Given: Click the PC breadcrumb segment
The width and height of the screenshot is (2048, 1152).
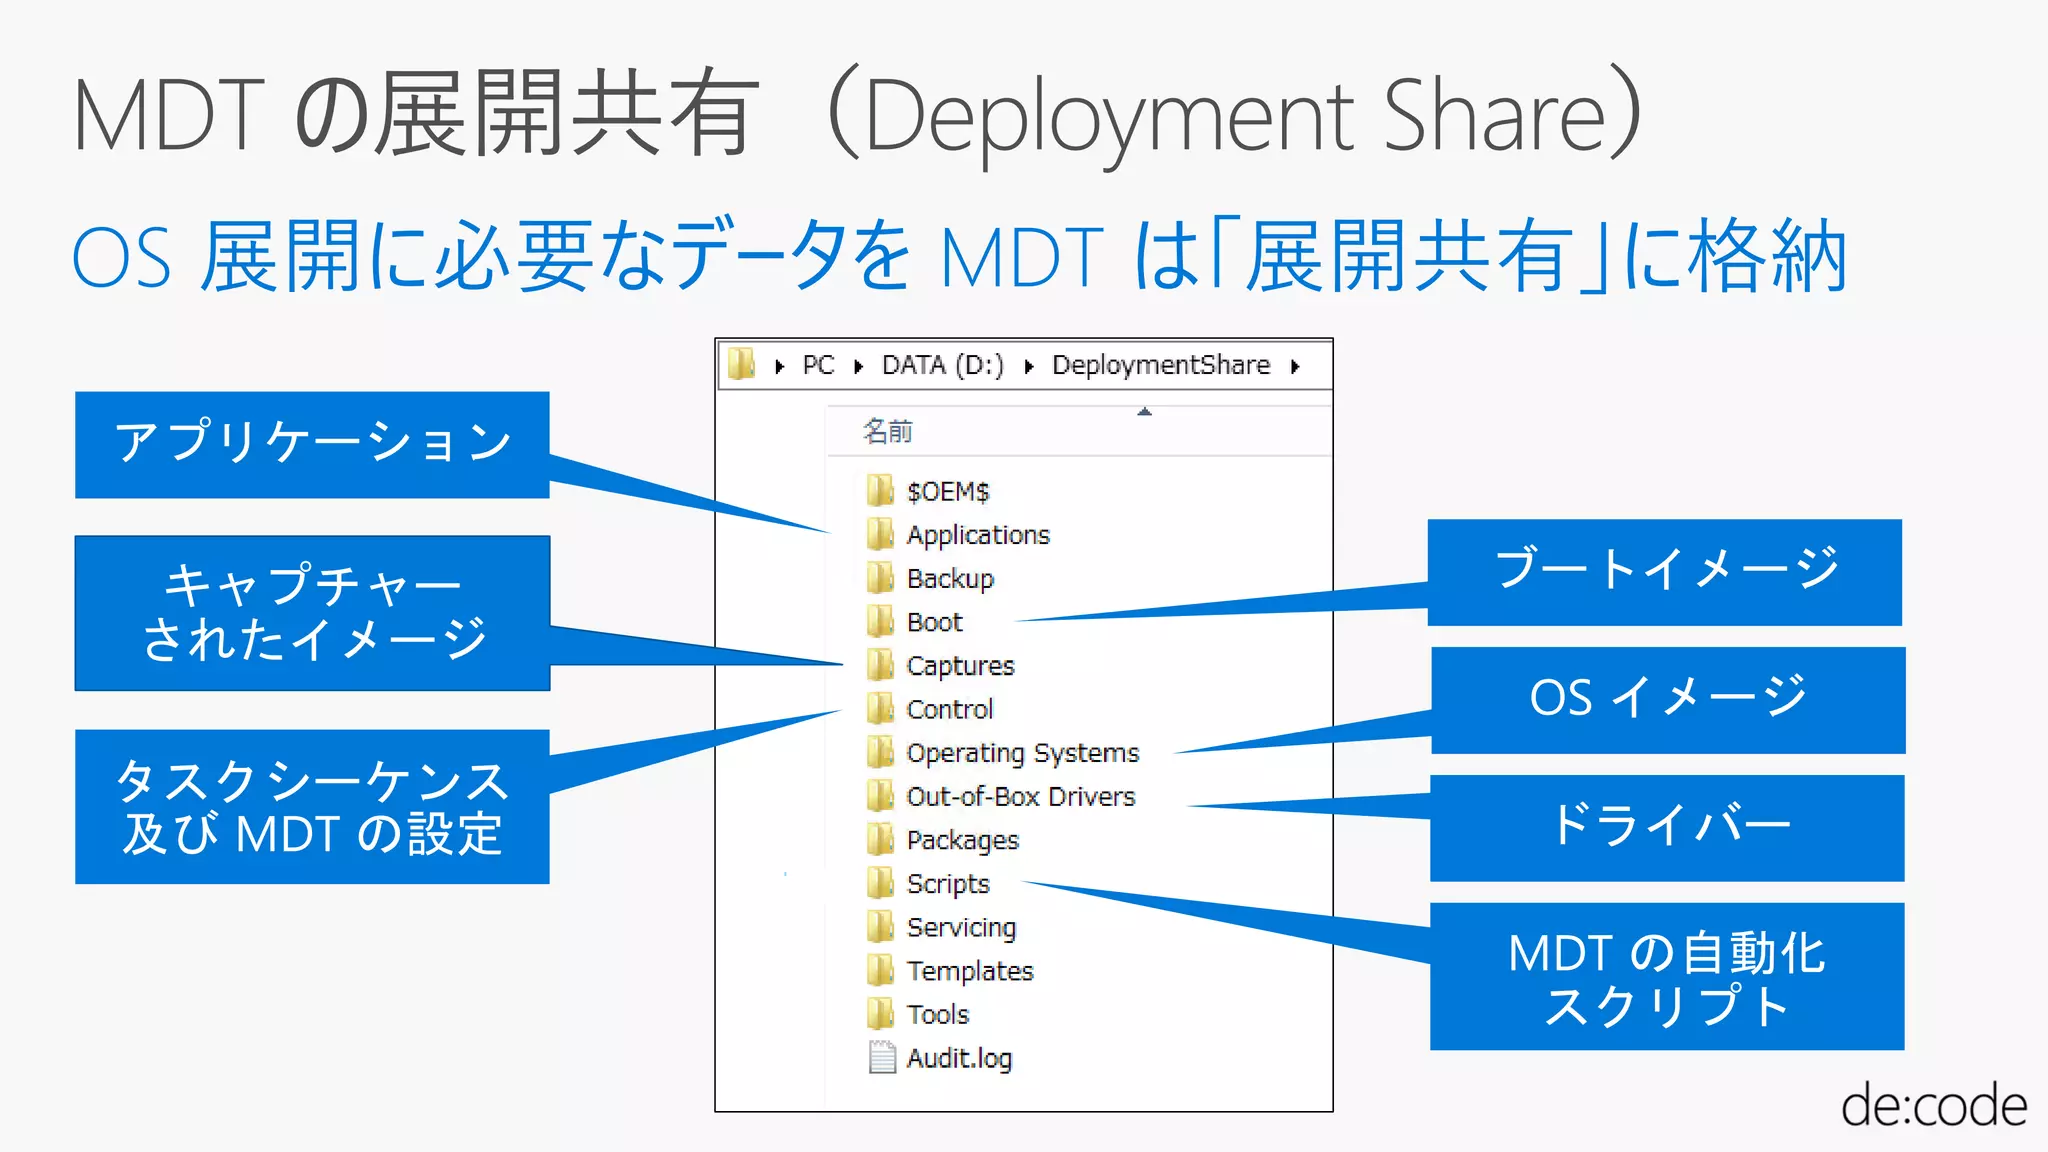Looking at the screenshot, I should coord(818,365).
